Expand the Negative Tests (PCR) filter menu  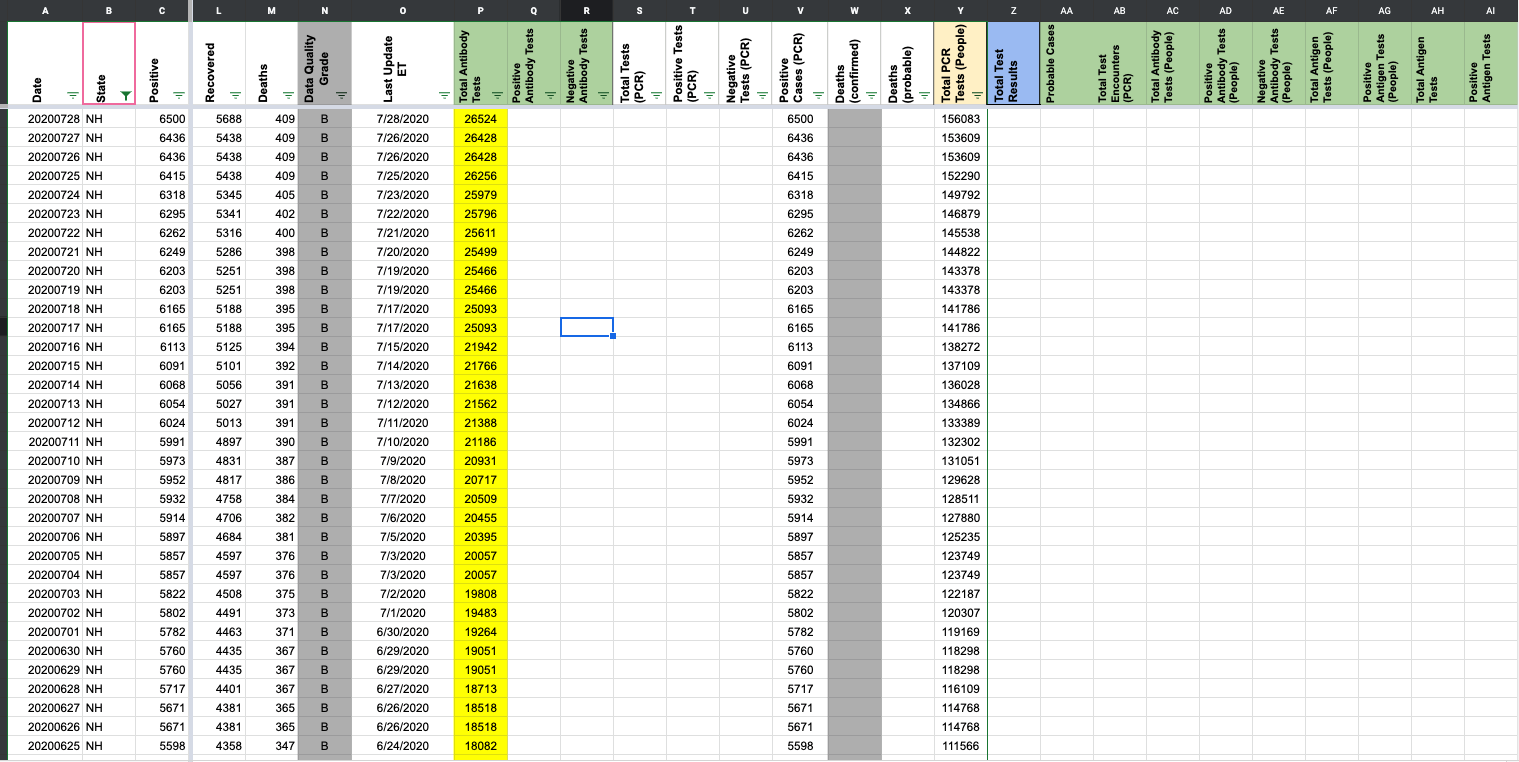click(762, 95)
